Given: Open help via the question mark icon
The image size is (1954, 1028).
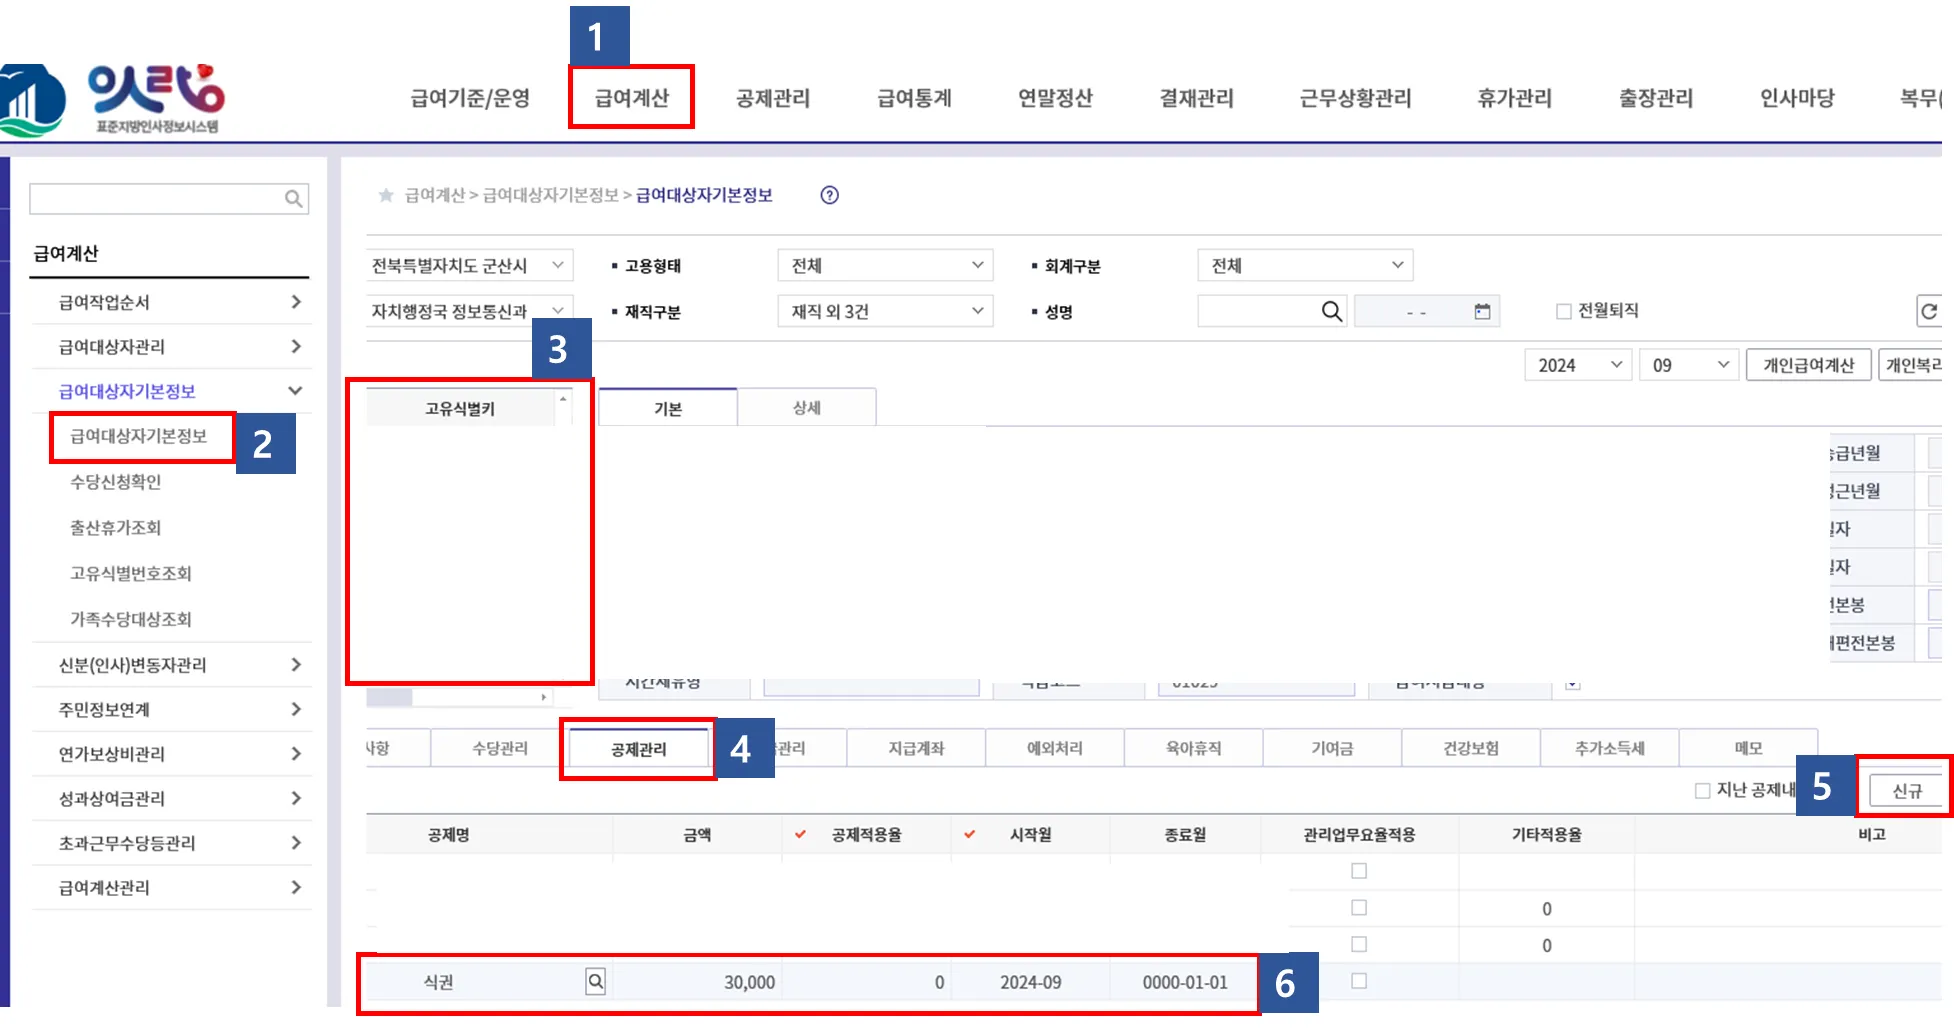Looking at the screenshot, I should (x=829, y=195).
